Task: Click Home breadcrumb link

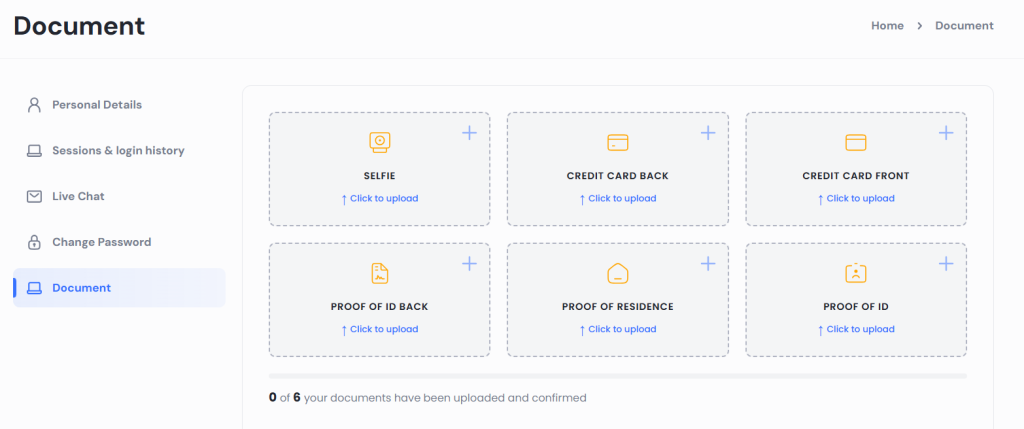Action: (x=887, y=26)
